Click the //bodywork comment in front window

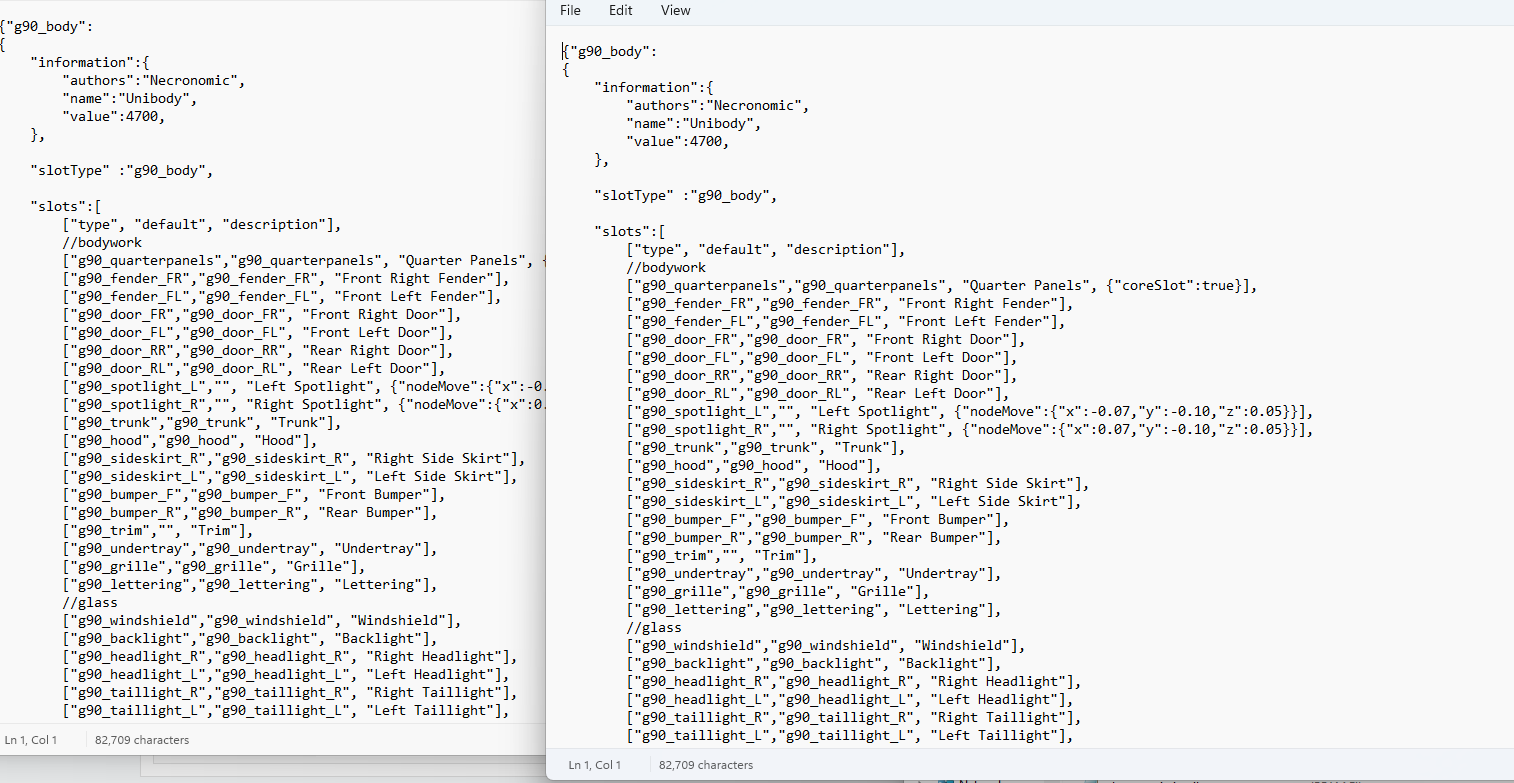coord(666,267)
